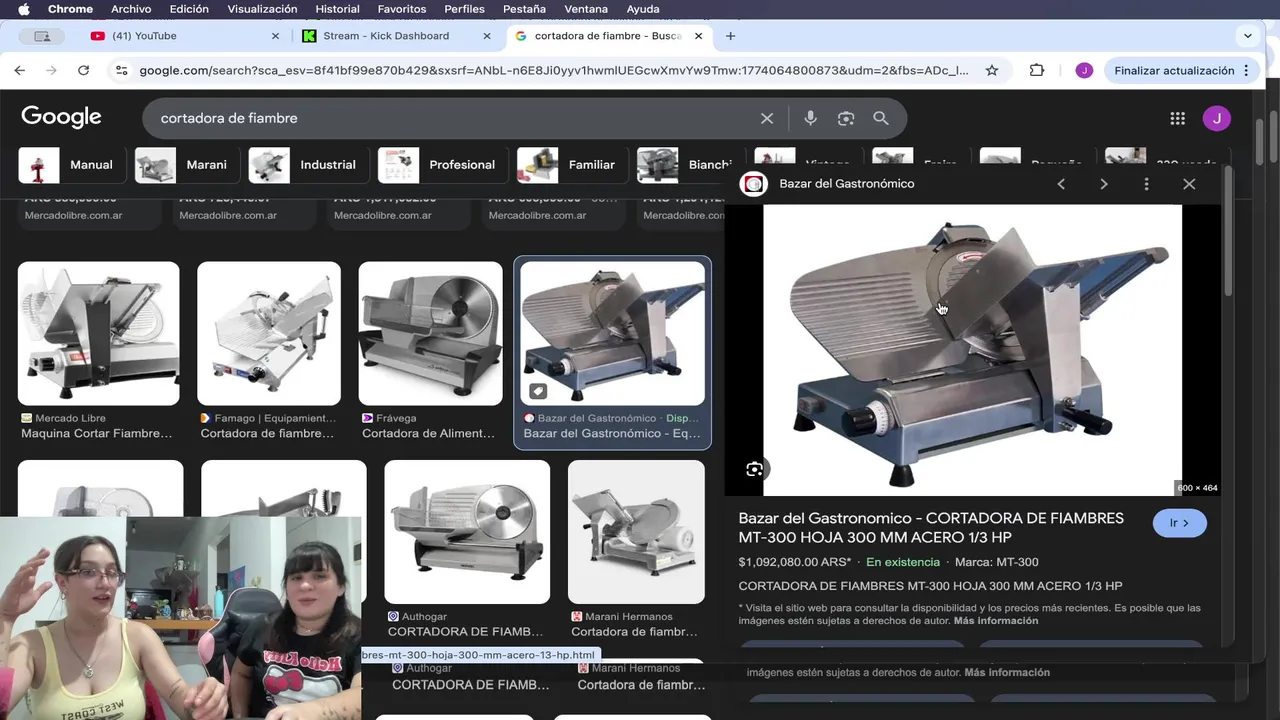Start voice search with microphone icon
The image size is (1280, 720).
click(810, 118)
